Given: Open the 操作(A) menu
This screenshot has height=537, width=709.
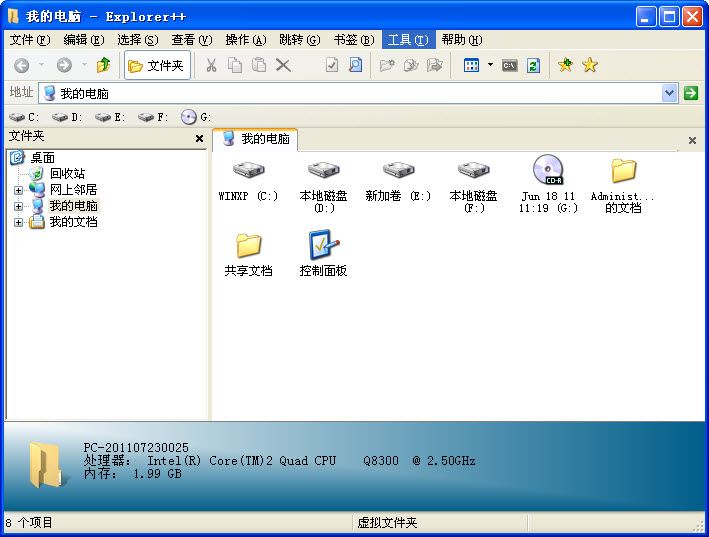Looking at the screenshot, I should point(246,40).
